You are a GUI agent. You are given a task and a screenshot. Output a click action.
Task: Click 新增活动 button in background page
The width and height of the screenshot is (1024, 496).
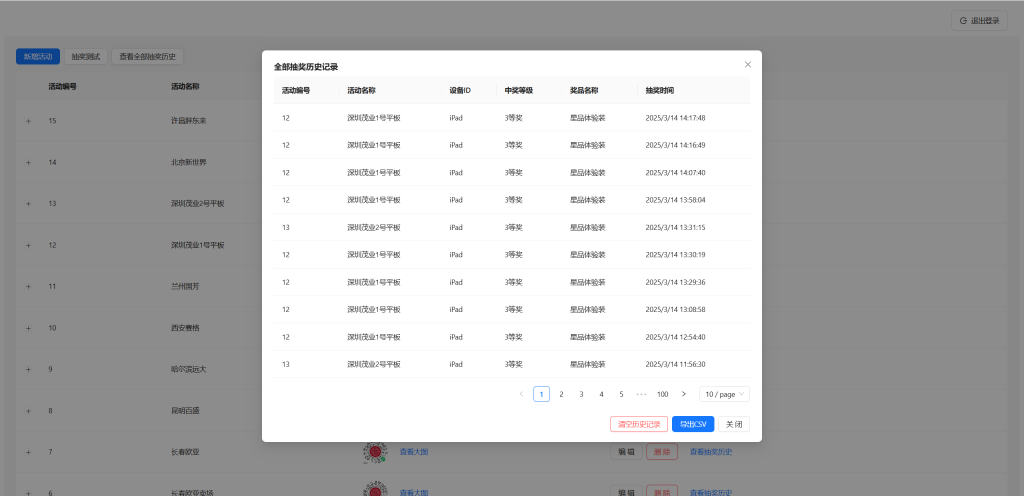click(38, 57)
